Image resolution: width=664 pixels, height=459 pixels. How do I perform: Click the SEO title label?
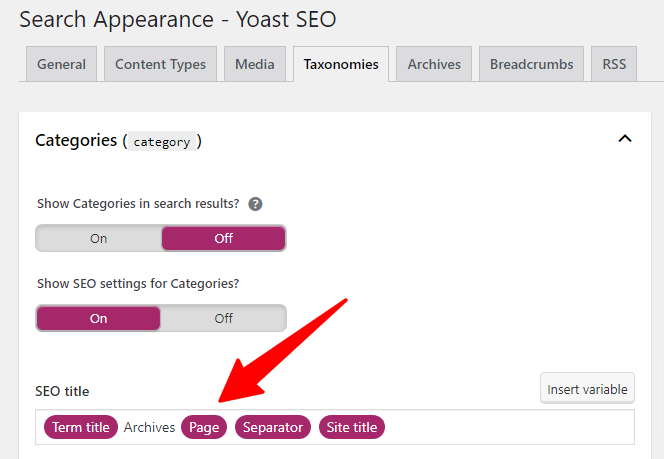click(62, 391)
